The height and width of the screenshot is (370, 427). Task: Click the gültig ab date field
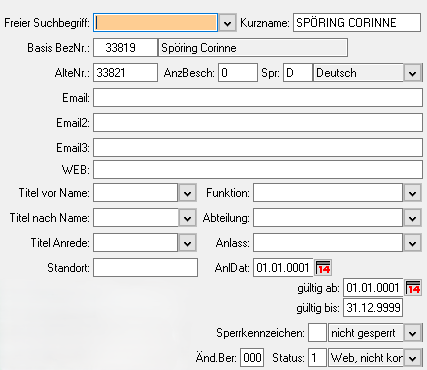coord(373,288)
